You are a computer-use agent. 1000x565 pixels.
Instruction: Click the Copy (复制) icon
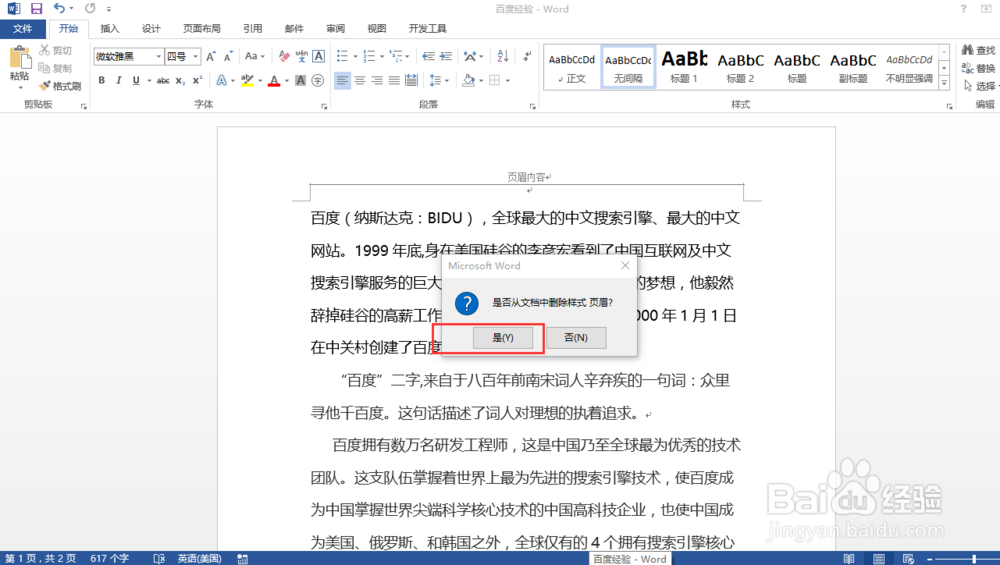(x=44, y=68)
